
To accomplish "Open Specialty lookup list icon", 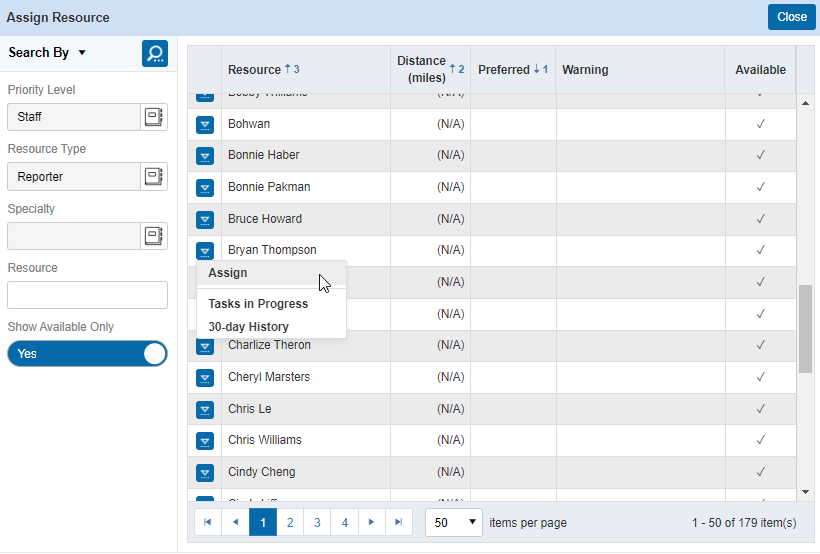I will pos(153,236).
